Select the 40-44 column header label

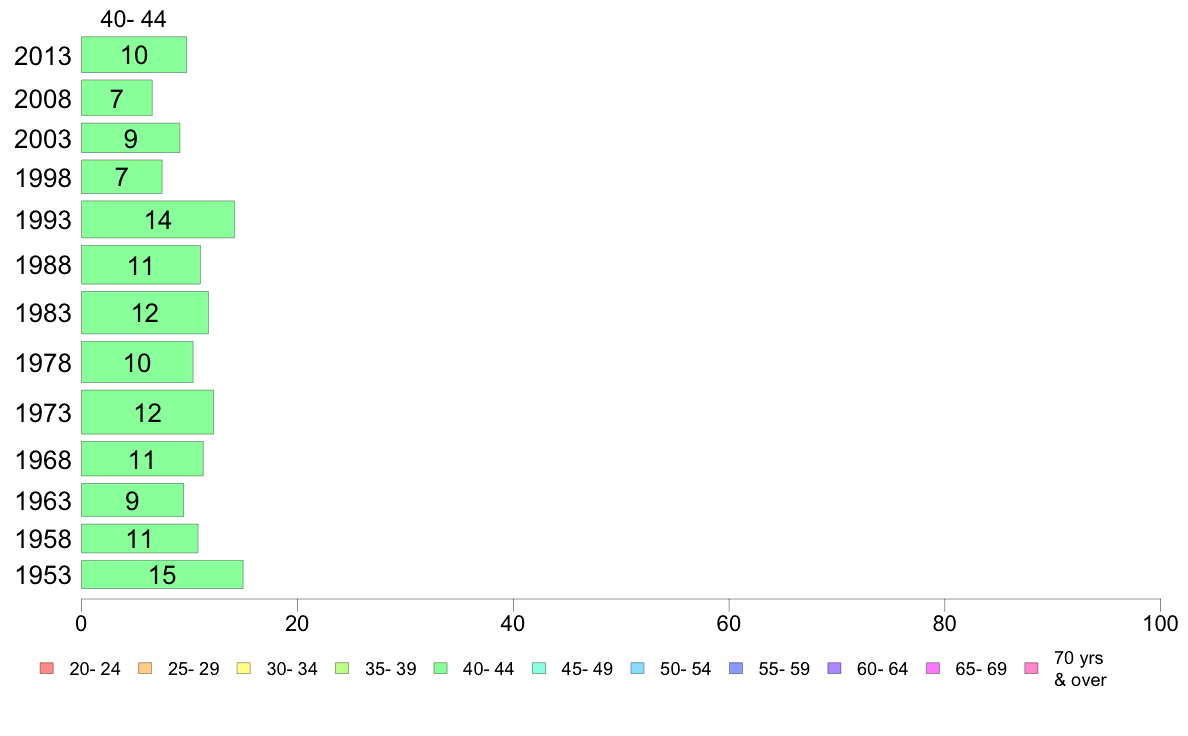point(133,19)
